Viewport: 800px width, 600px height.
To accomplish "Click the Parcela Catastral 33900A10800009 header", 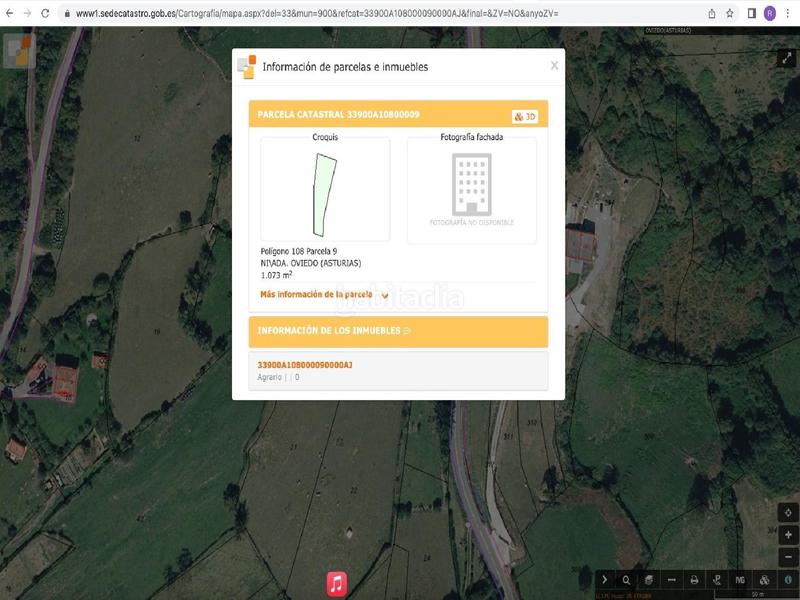I will (x=338, y=115).
